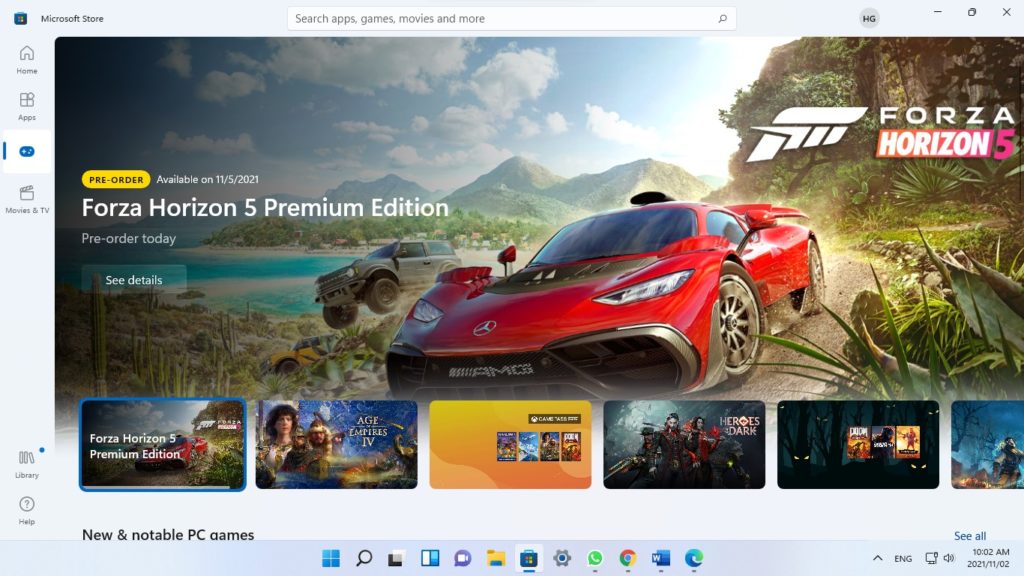Open the Apps section in sidebar

(x=27, y=106)
